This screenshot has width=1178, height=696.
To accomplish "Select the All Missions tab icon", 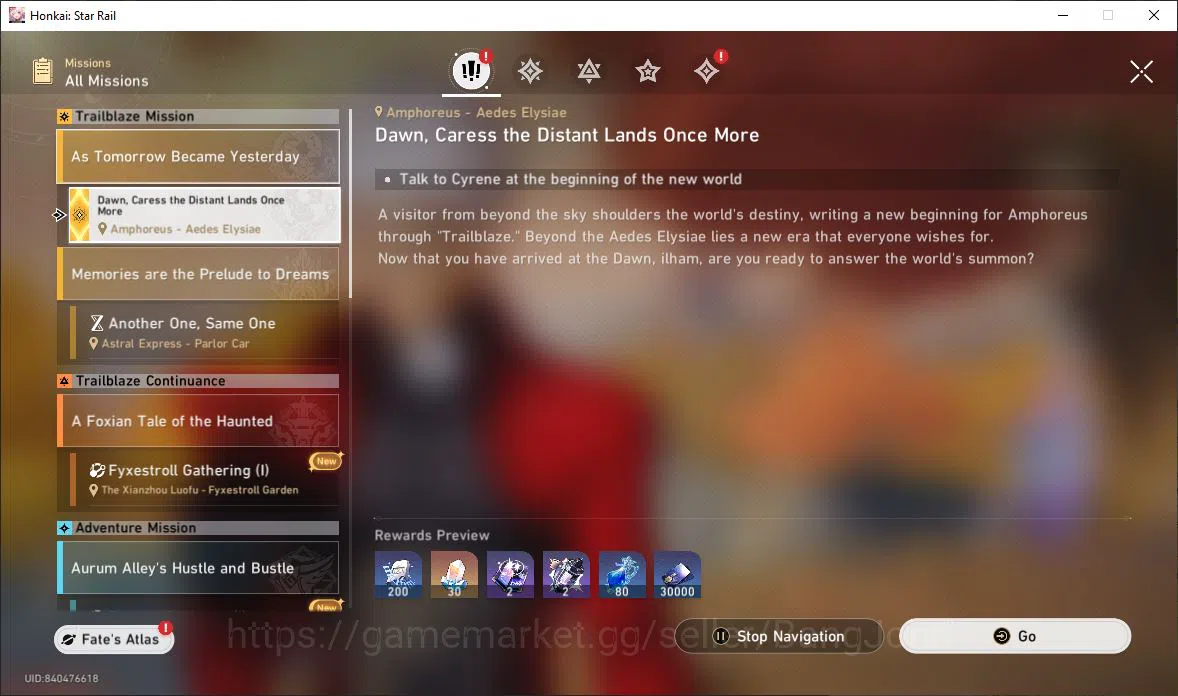I will click(471, 71).
